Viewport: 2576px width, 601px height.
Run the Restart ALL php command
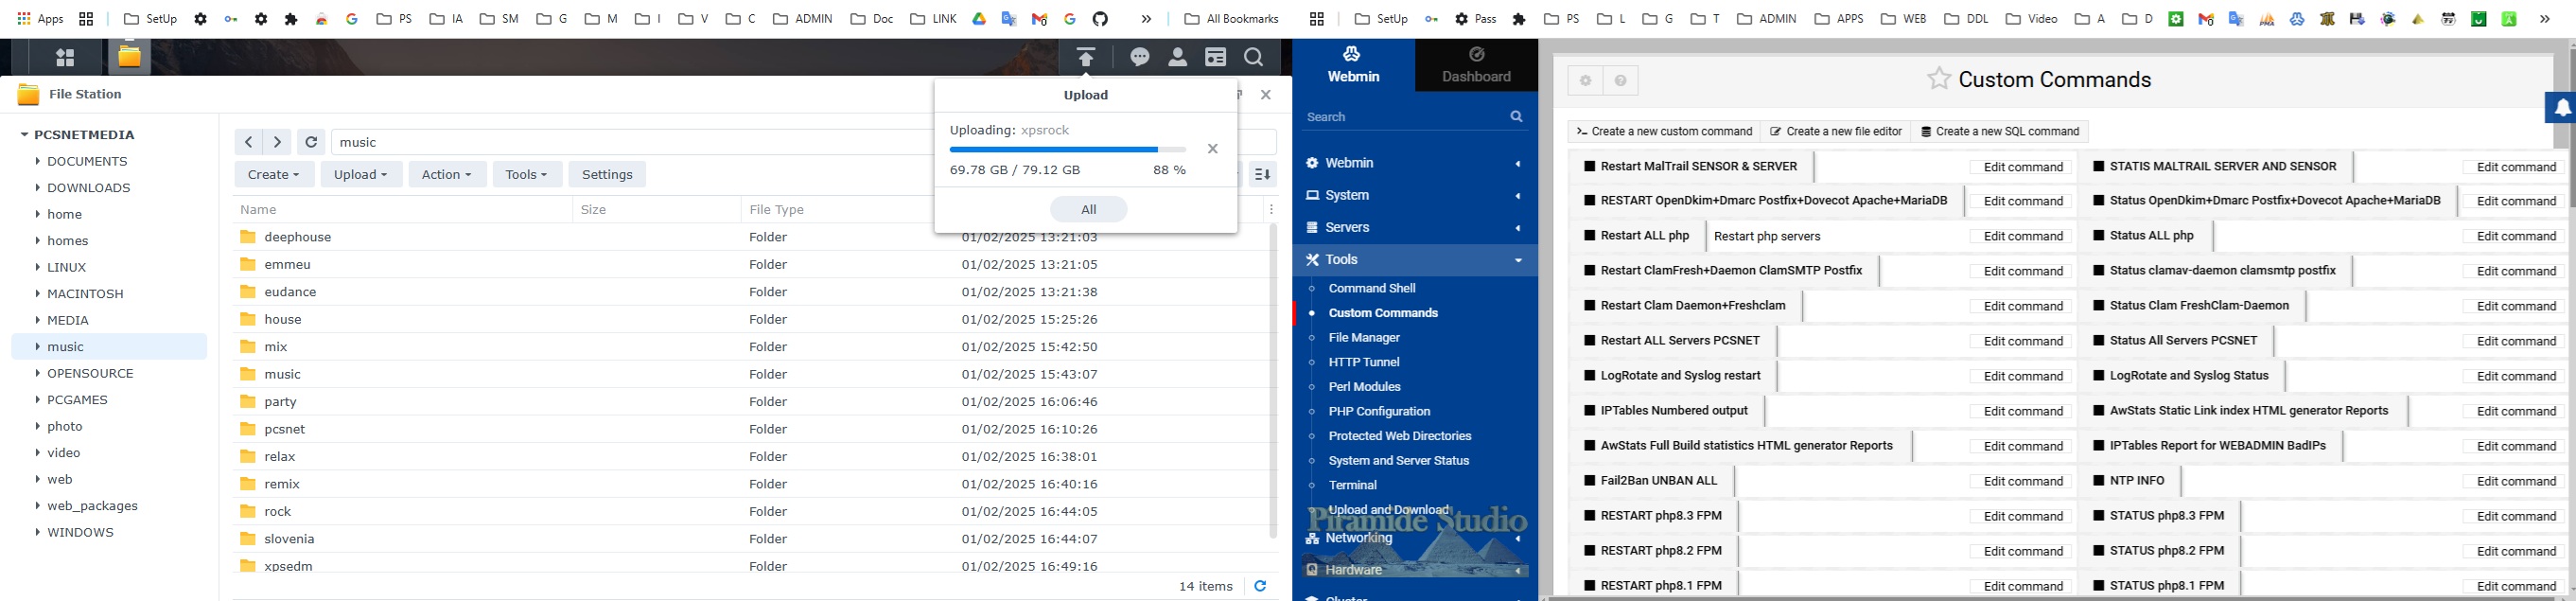[x=1637, y=236]
